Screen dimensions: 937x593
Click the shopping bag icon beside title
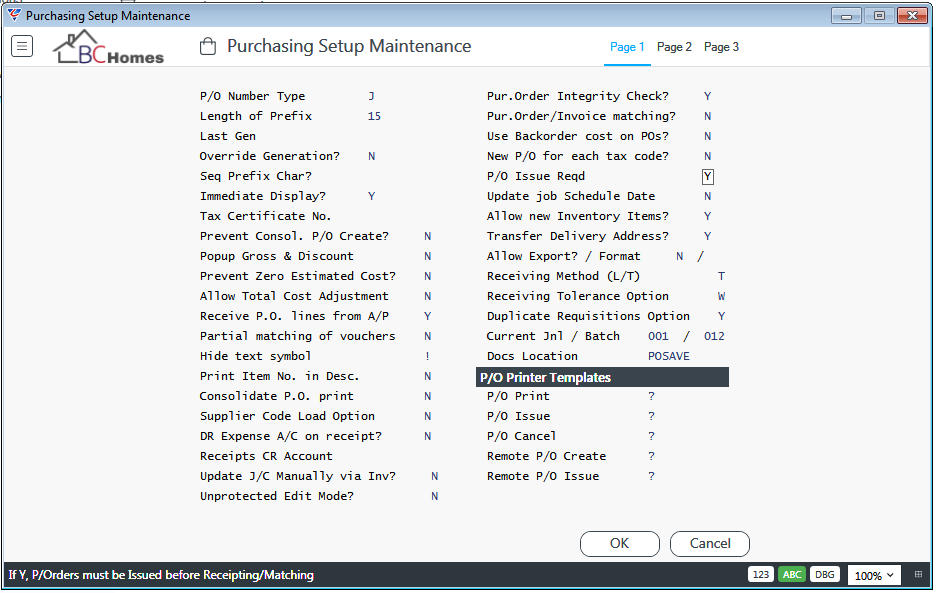pos(208,46)
